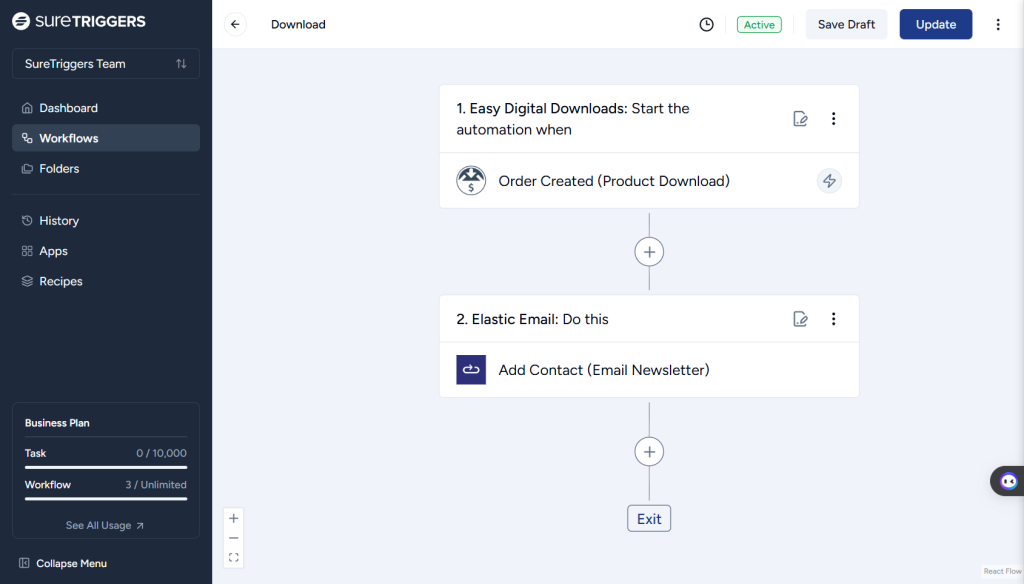Fit the workflow view to screen
Image resolution: width=1024 pixels, height=584 pixels.
[x=233, y=557]
